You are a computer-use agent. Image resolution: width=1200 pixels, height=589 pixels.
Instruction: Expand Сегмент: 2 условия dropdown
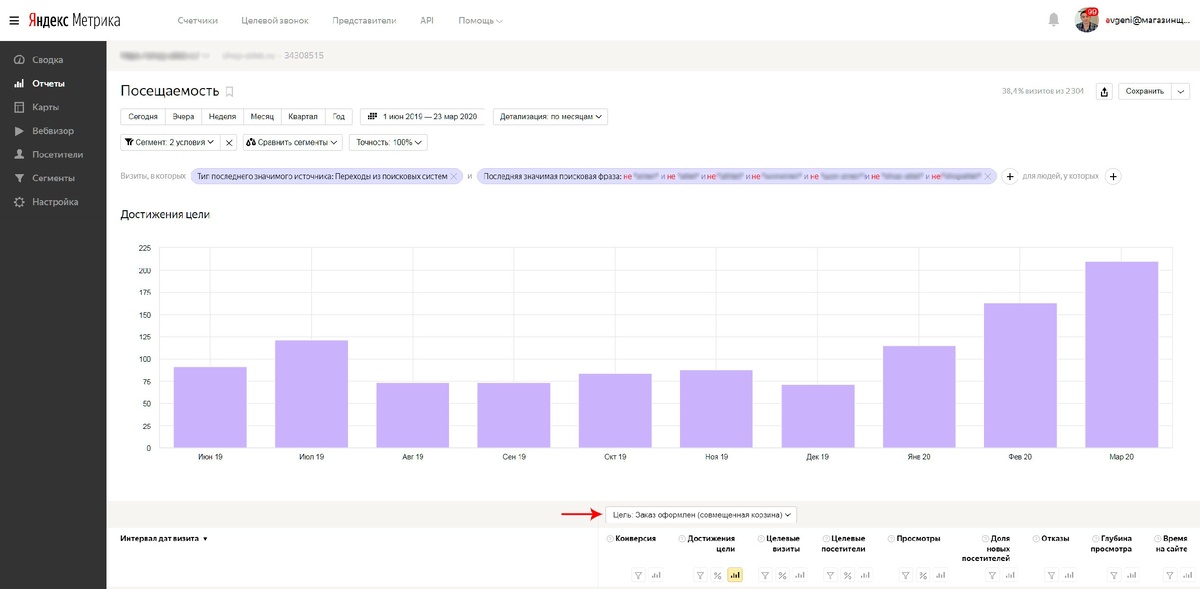[168, 142]
